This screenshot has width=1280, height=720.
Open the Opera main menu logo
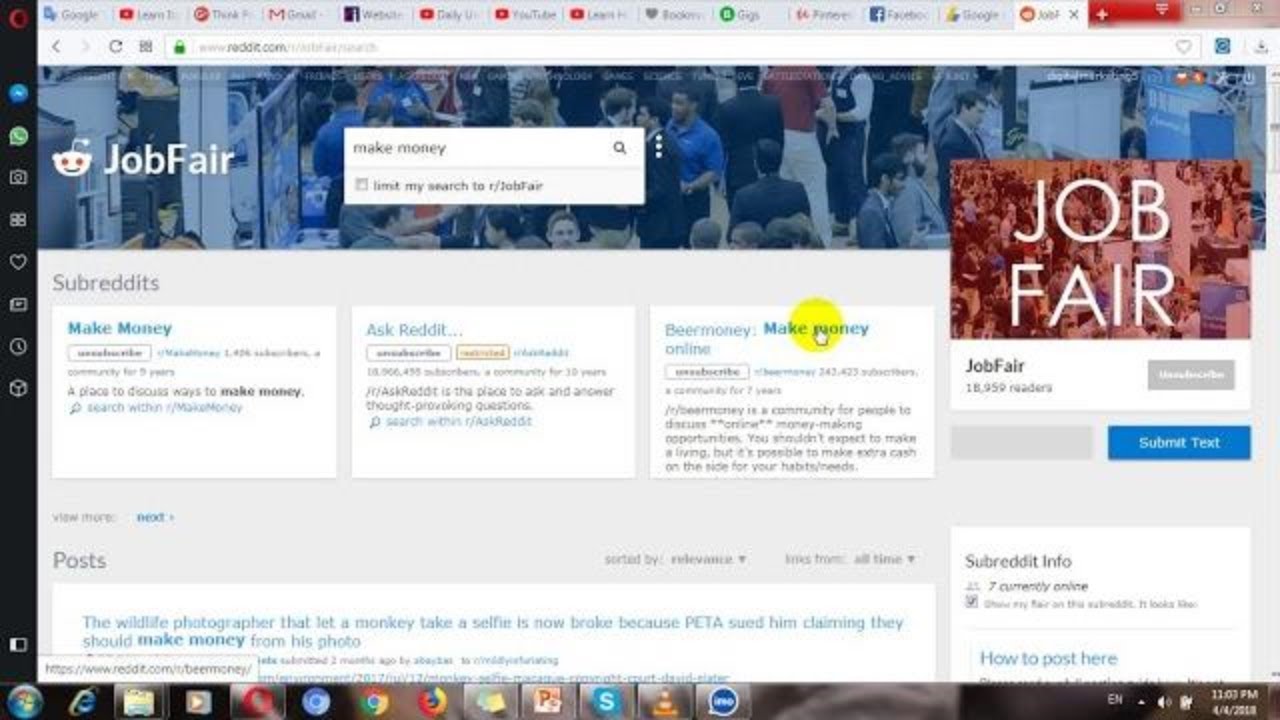tap(17, 17)
